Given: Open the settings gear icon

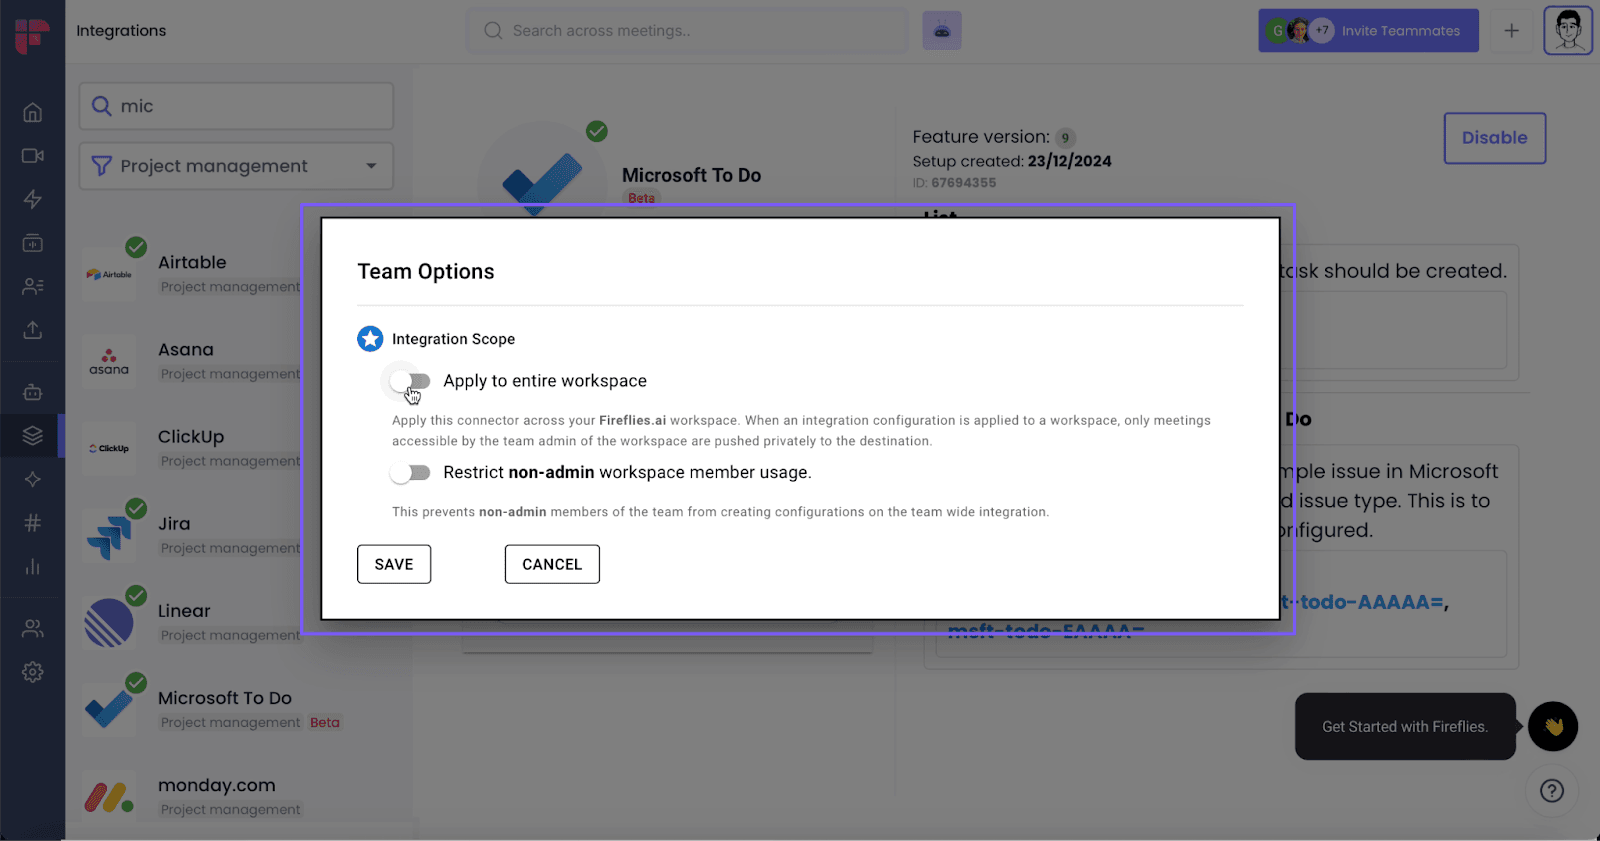Looking at the screenshot, I should pos(33,672).
